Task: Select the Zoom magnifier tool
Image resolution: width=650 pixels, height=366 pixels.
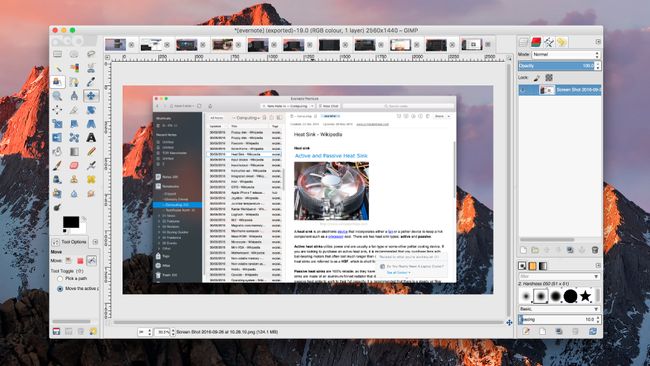Action: coord(57,96)
